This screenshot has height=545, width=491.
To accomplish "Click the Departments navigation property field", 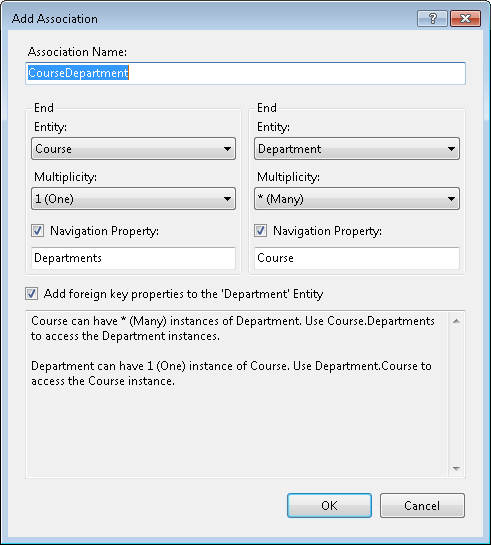I will click(x=133, y=258).
